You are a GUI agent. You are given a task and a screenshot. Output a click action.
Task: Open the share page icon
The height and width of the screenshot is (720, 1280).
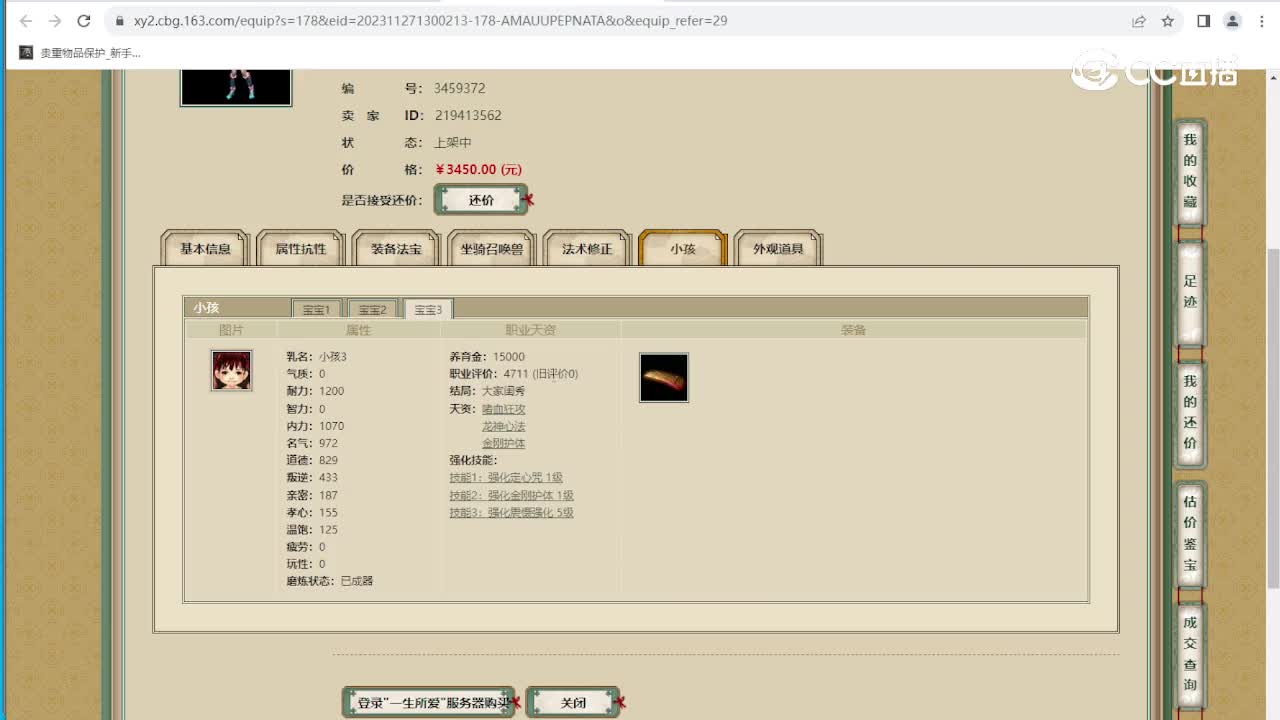[1139, 20]
